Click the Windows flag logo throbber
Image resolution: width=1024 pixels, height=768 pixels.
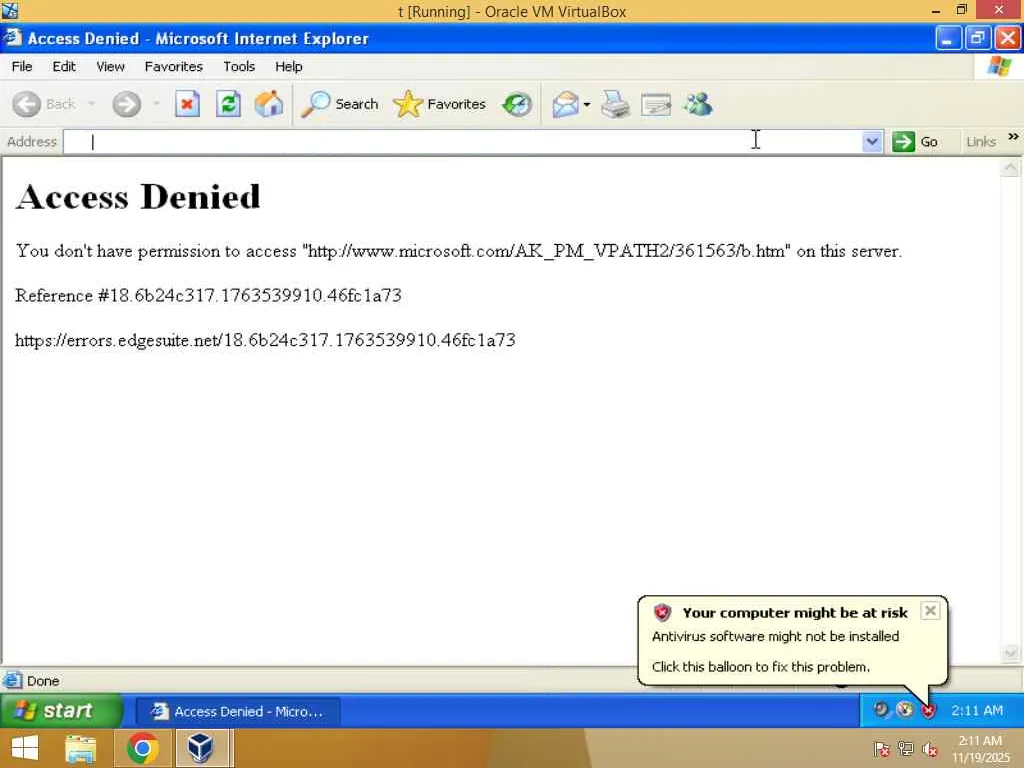999,66
